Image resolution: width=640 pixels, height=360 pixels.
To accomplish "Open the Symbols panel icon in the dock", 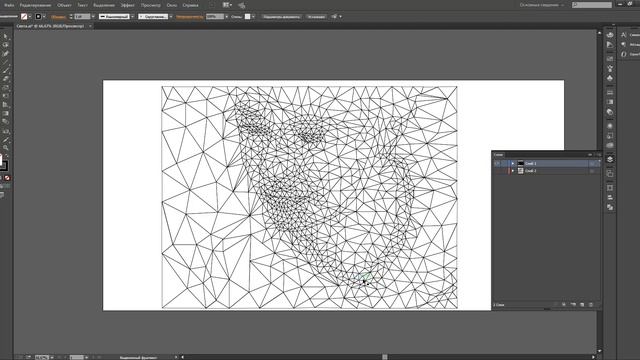I will pyautogui.click(x=610, y=78).
